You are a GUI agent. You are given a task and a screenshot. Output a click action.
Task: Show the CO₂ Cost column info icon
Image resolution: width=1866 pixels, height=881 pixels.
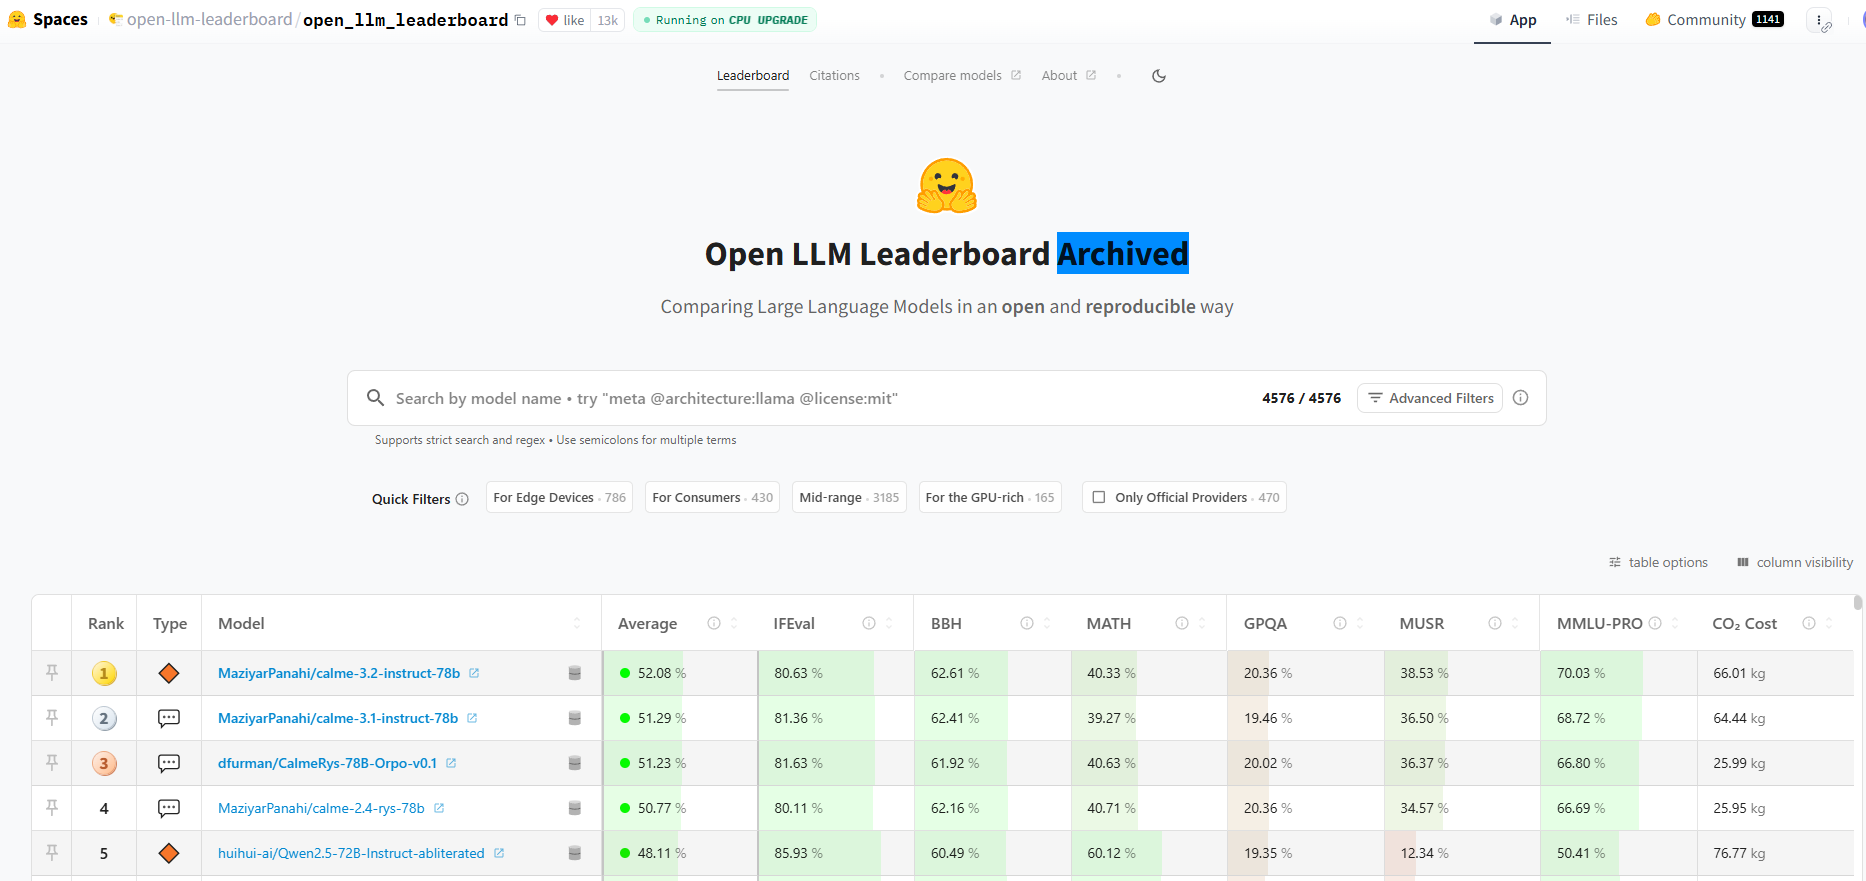pos(1809,623)
